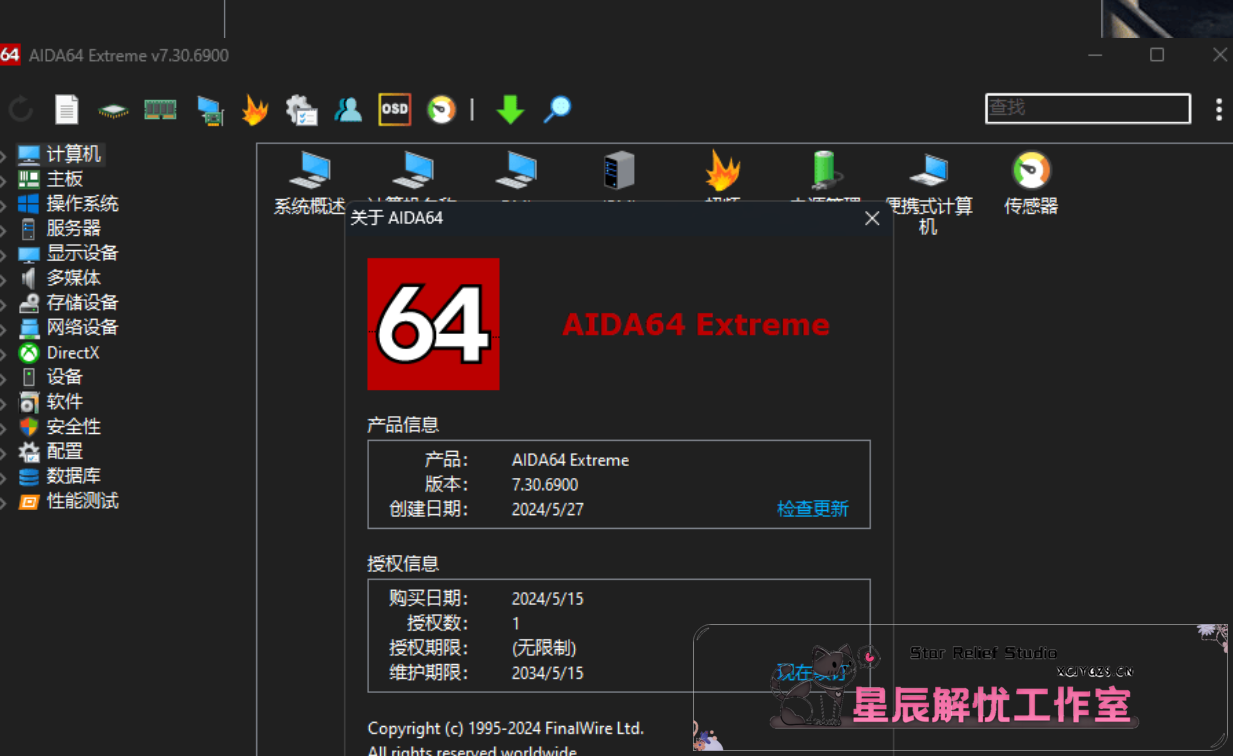This screenshot has height=756, width=1233.
Task: Click the Copyright FinalWire Ltd. line
Action: pyautogui.click(x=506, y=728)
